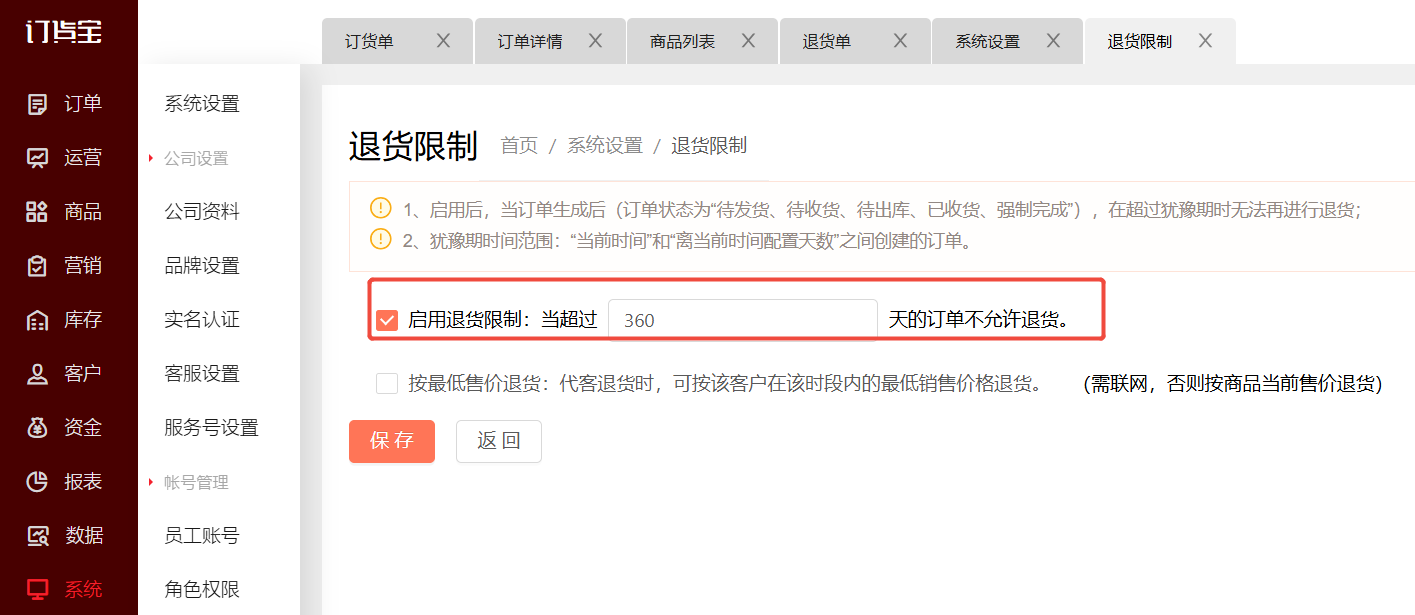Go to 首页 breadcrumb link

(519, 146)
